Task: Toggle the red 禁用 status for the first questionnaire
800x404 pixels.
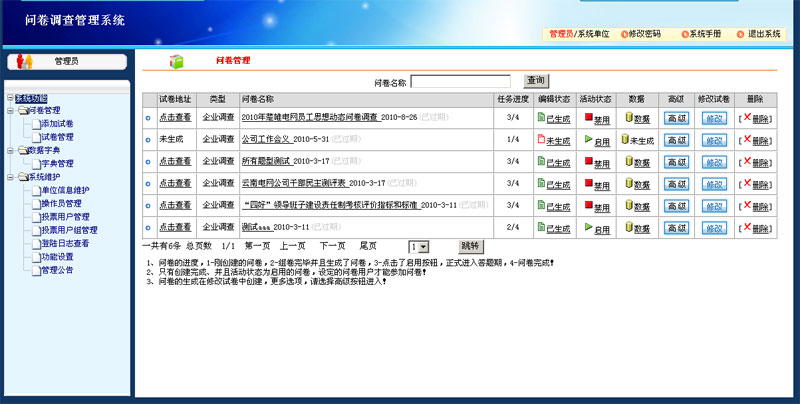Action: pyautogui.click(x=589, y=117)
